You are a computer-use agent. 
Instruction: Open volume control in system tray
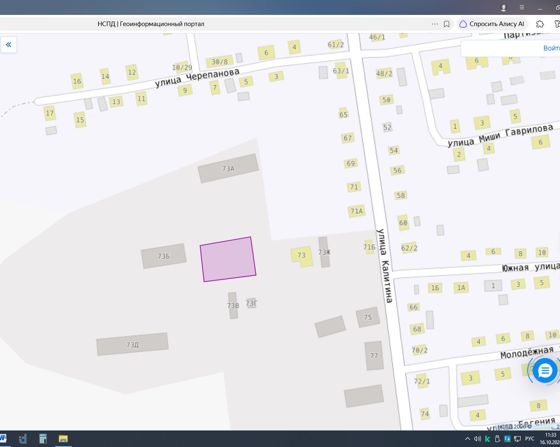point(477,439)
